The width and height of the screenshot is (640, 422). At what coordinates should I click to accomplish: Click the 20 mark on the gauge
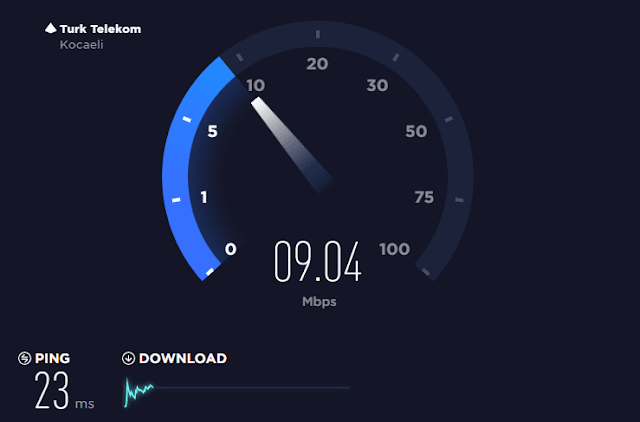point(317,64)
